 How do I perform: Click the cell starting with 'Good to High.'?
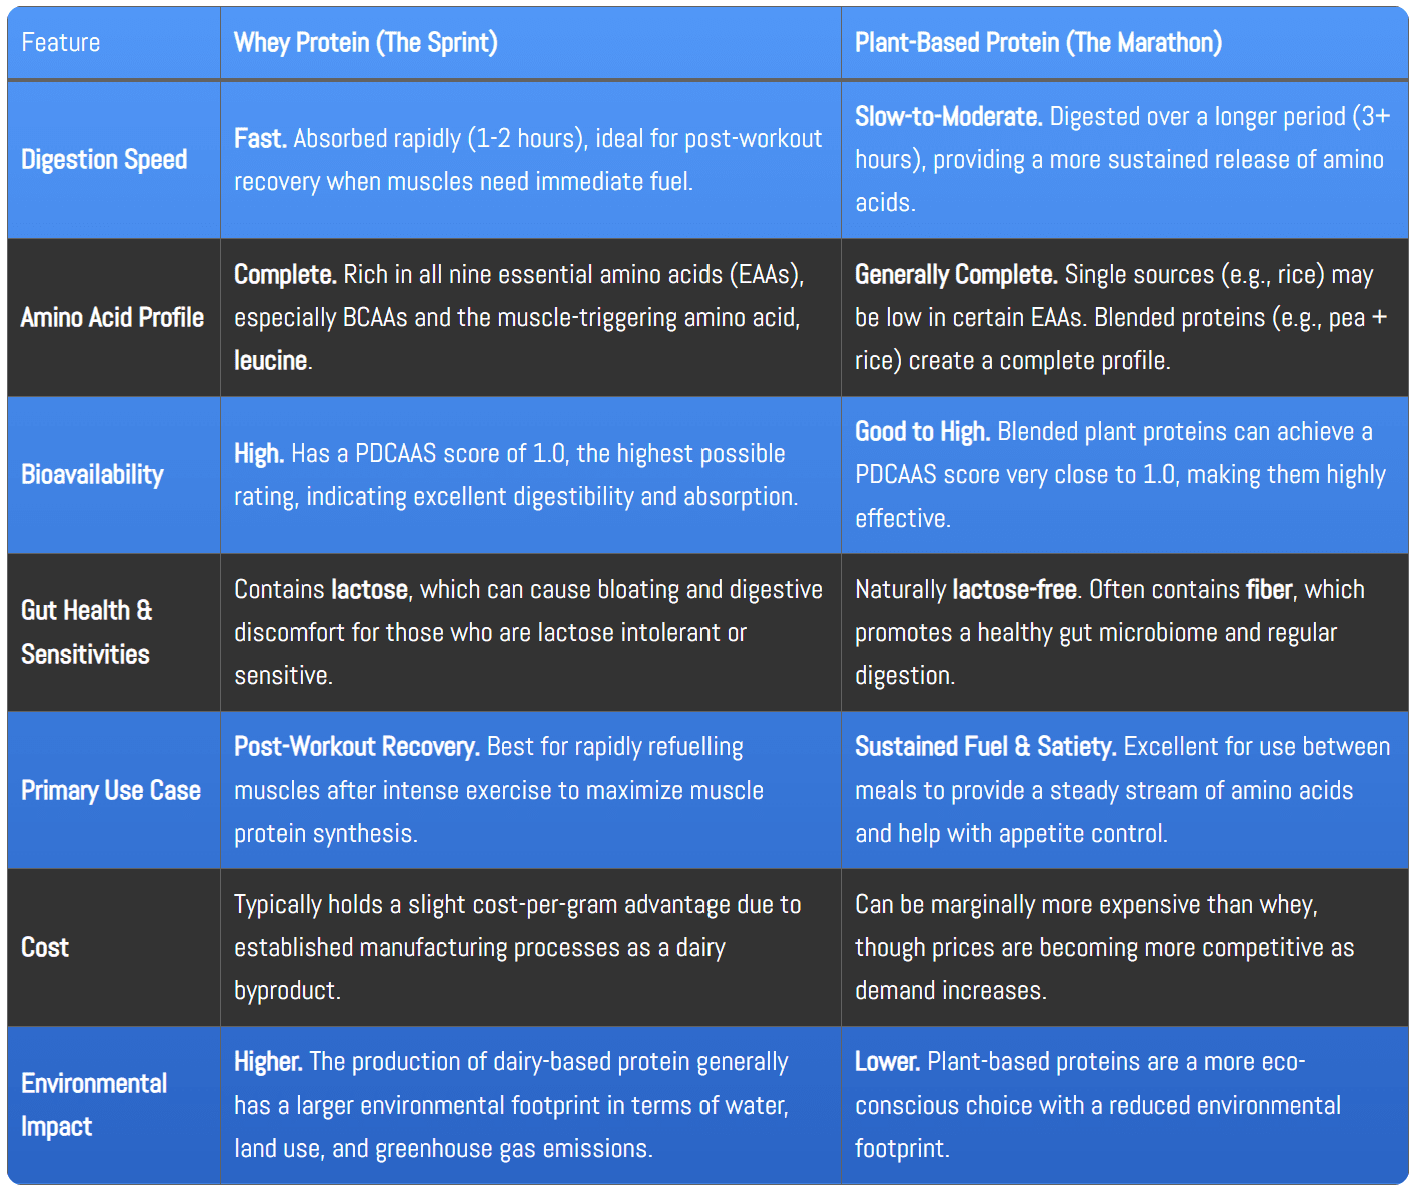pos(1120,475)
